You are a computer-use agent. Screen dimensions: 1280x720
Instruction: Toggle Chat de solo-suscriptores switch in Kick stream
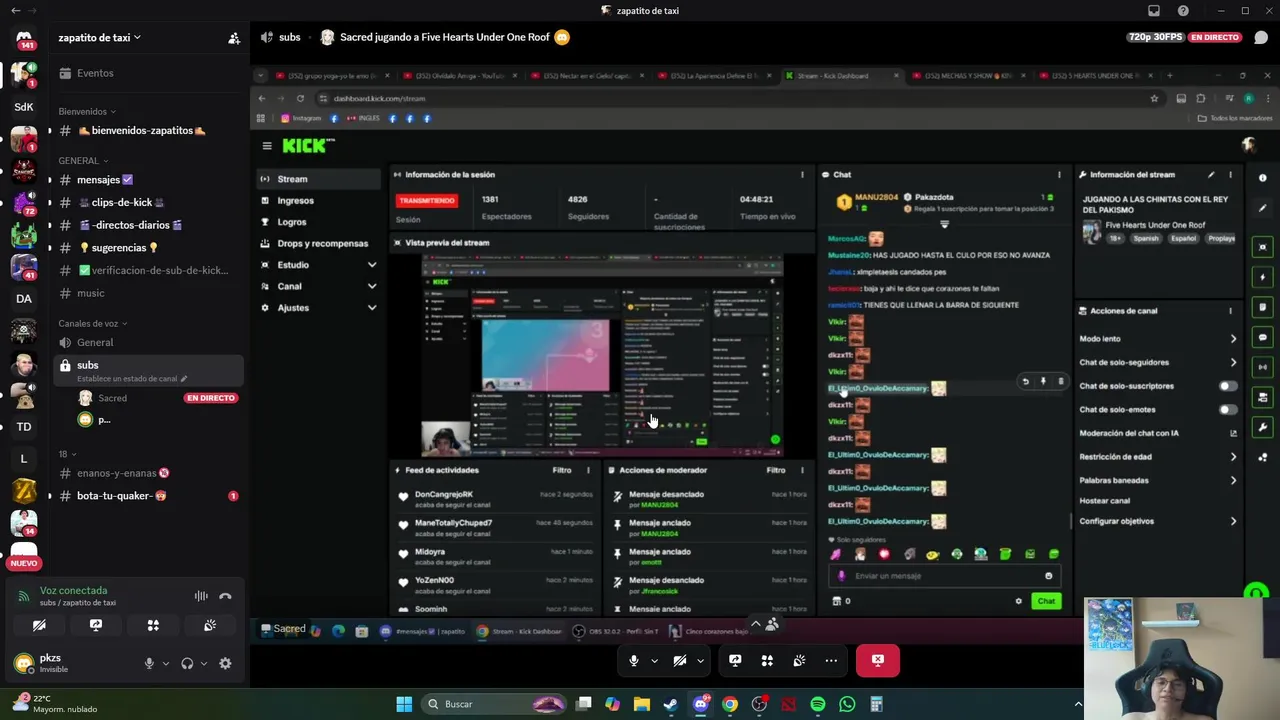(1227, 386)
